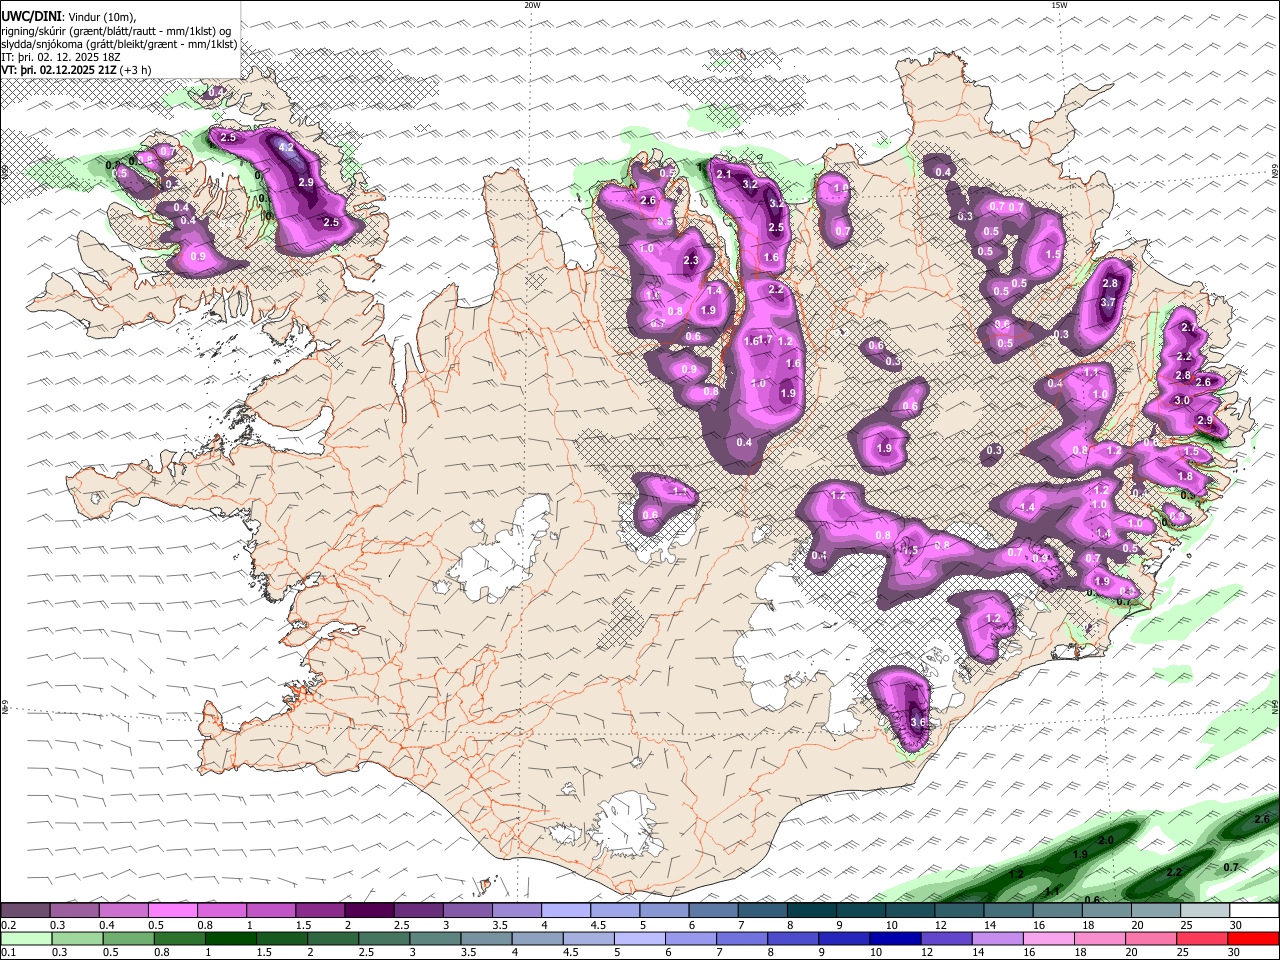Click the '4.2' snowfall value on the map
Viewport: 1280px width, 960px height.
(x=286, y=148)
